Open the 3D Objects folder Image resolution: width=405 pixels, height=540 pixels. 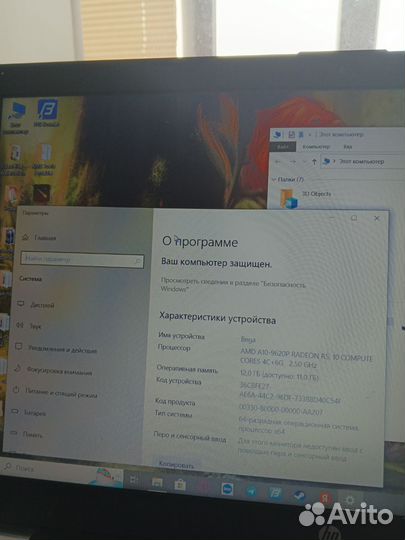(306, 197)
